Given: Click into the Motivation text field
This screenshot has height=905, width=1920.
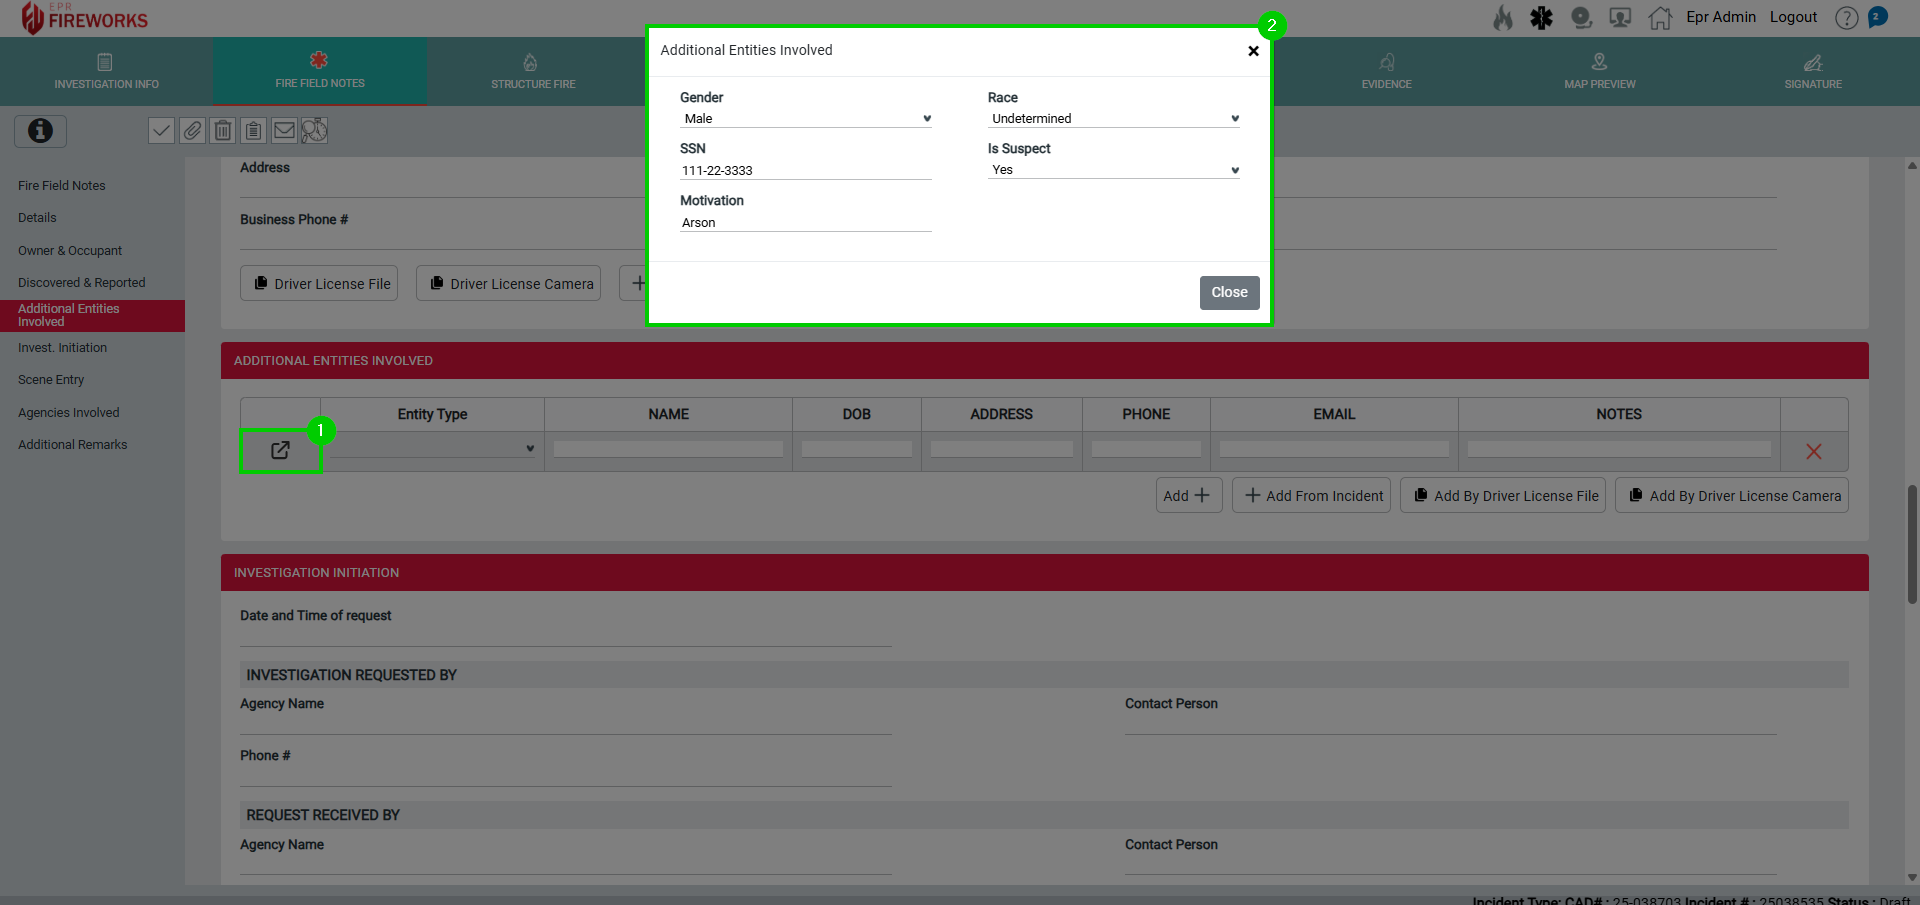Looking at the screenshot, I should (x=805, y=222).
